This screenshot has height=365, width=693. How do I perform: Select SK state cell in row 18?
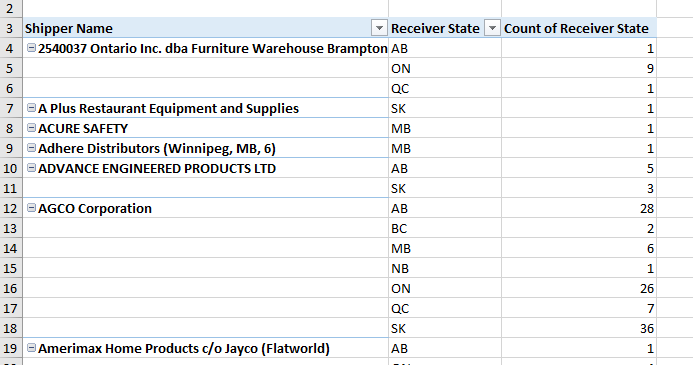click(445, 328)
